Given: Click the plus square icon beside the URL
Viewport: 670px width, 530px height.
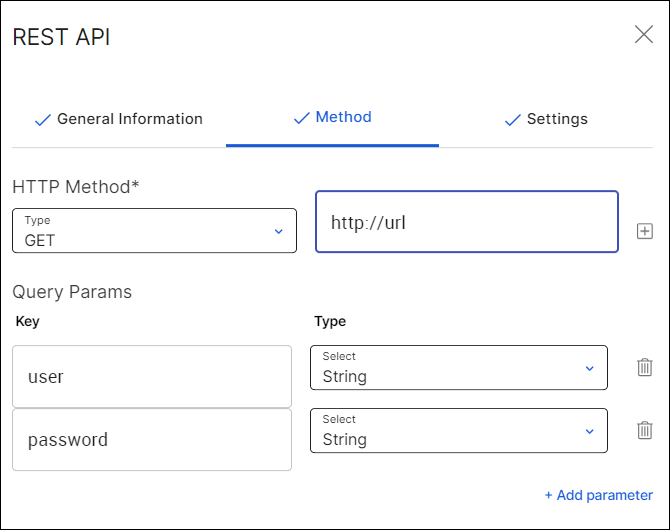Looking at the screenshot, I should click(645, 232).
